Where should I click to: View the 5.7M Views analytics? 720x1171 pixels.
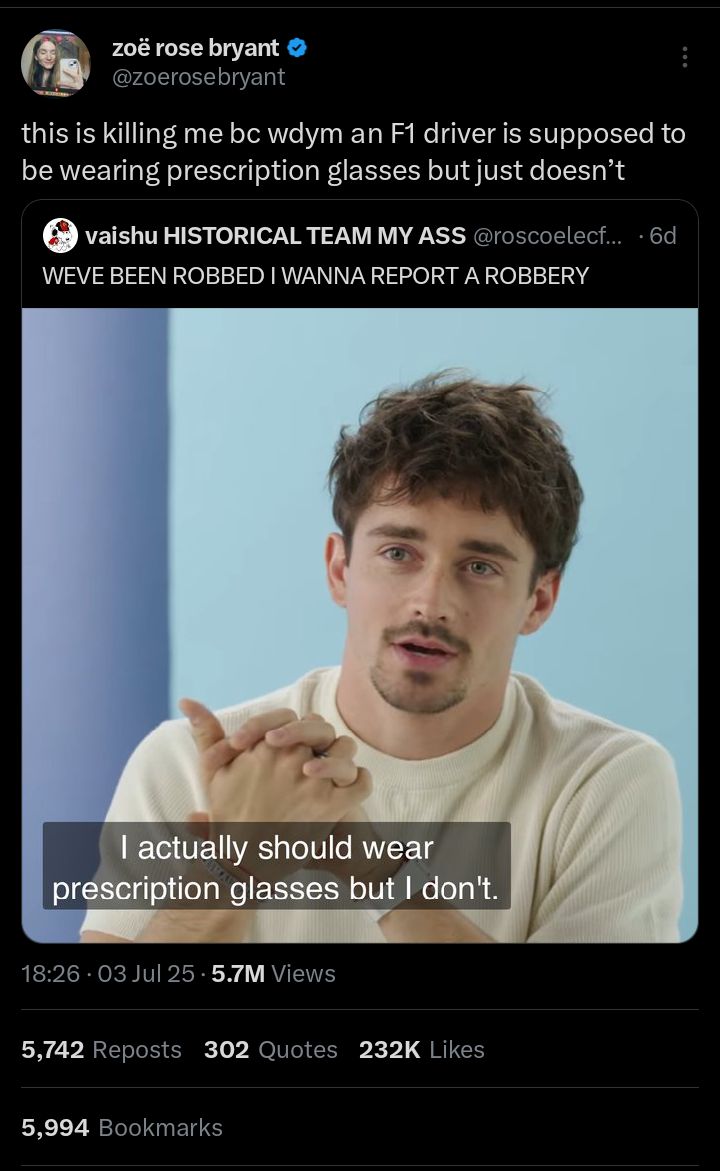(273, 974)
